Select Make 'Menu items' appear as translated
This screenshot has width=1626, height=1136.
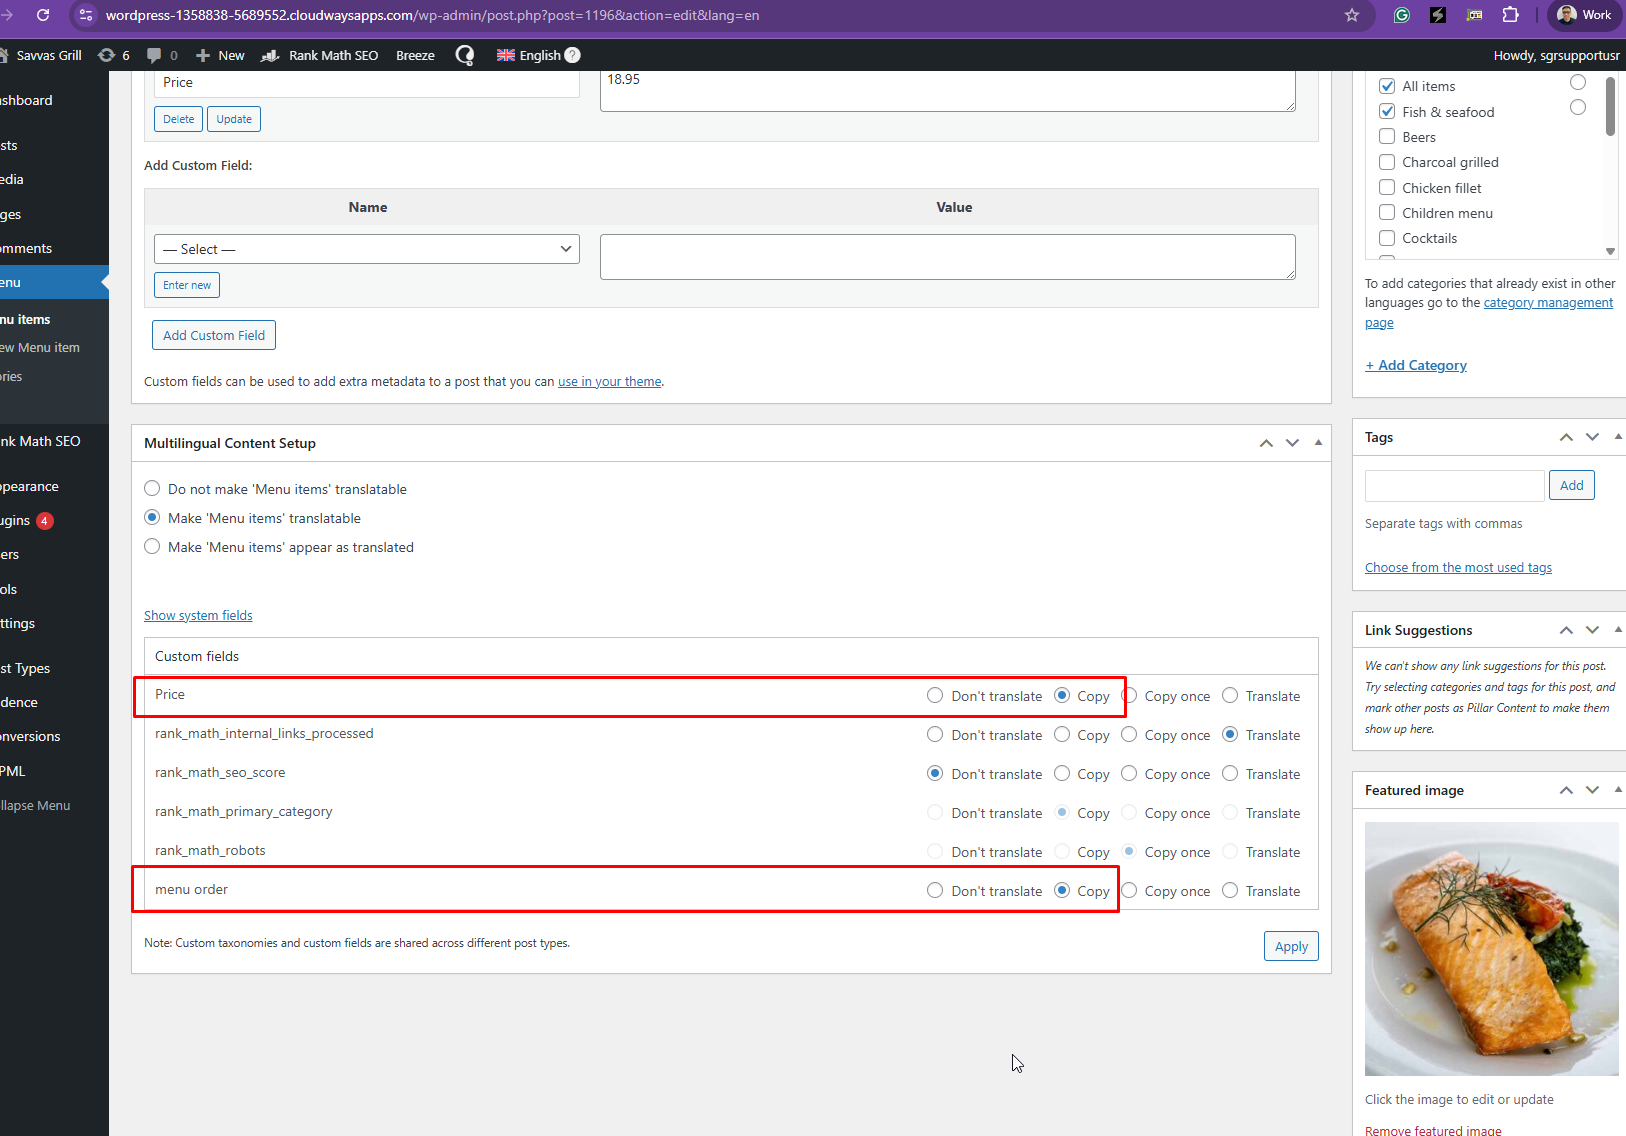tap(152, 547)
